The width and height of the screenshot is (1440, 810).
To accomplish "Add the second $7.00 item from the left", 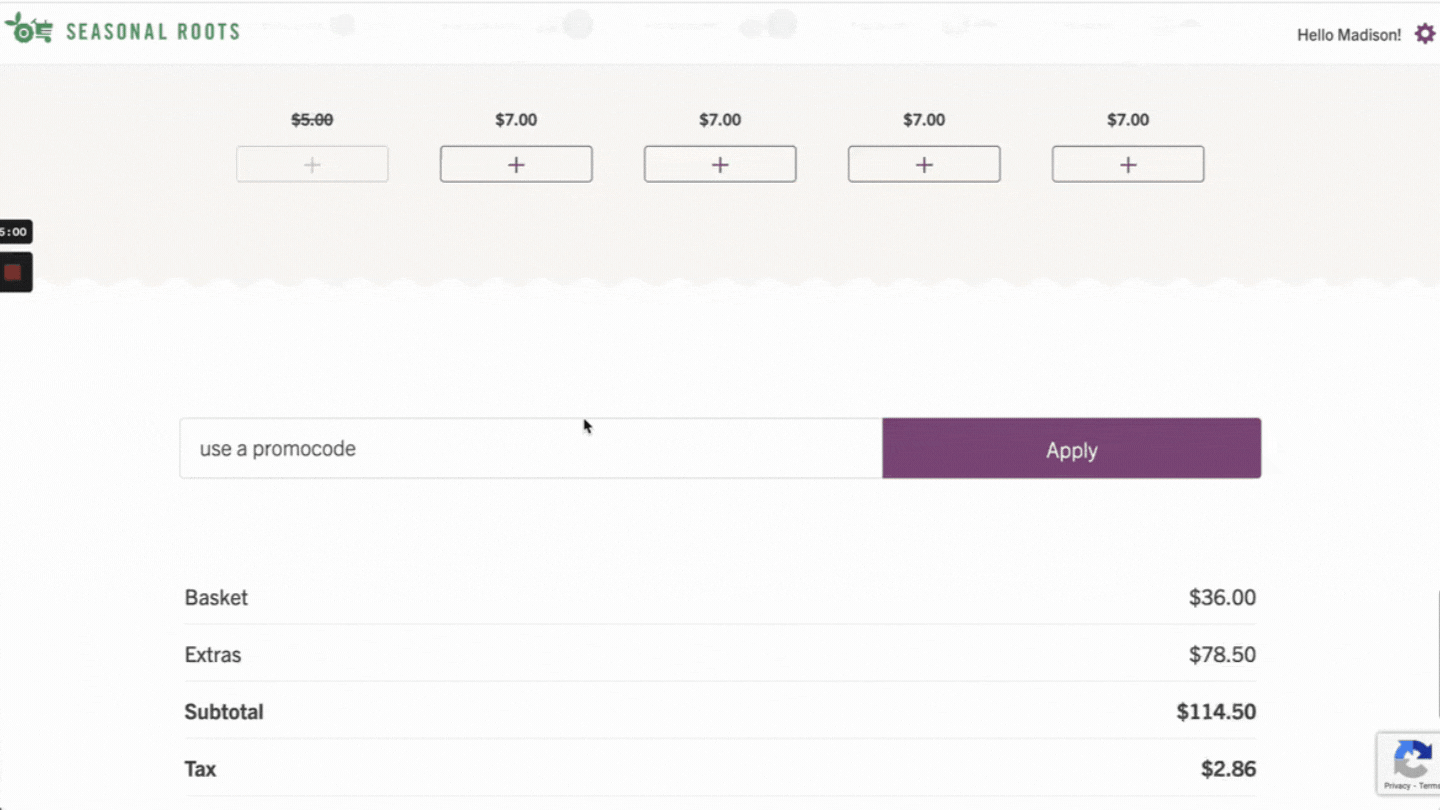I will (720, 165).
